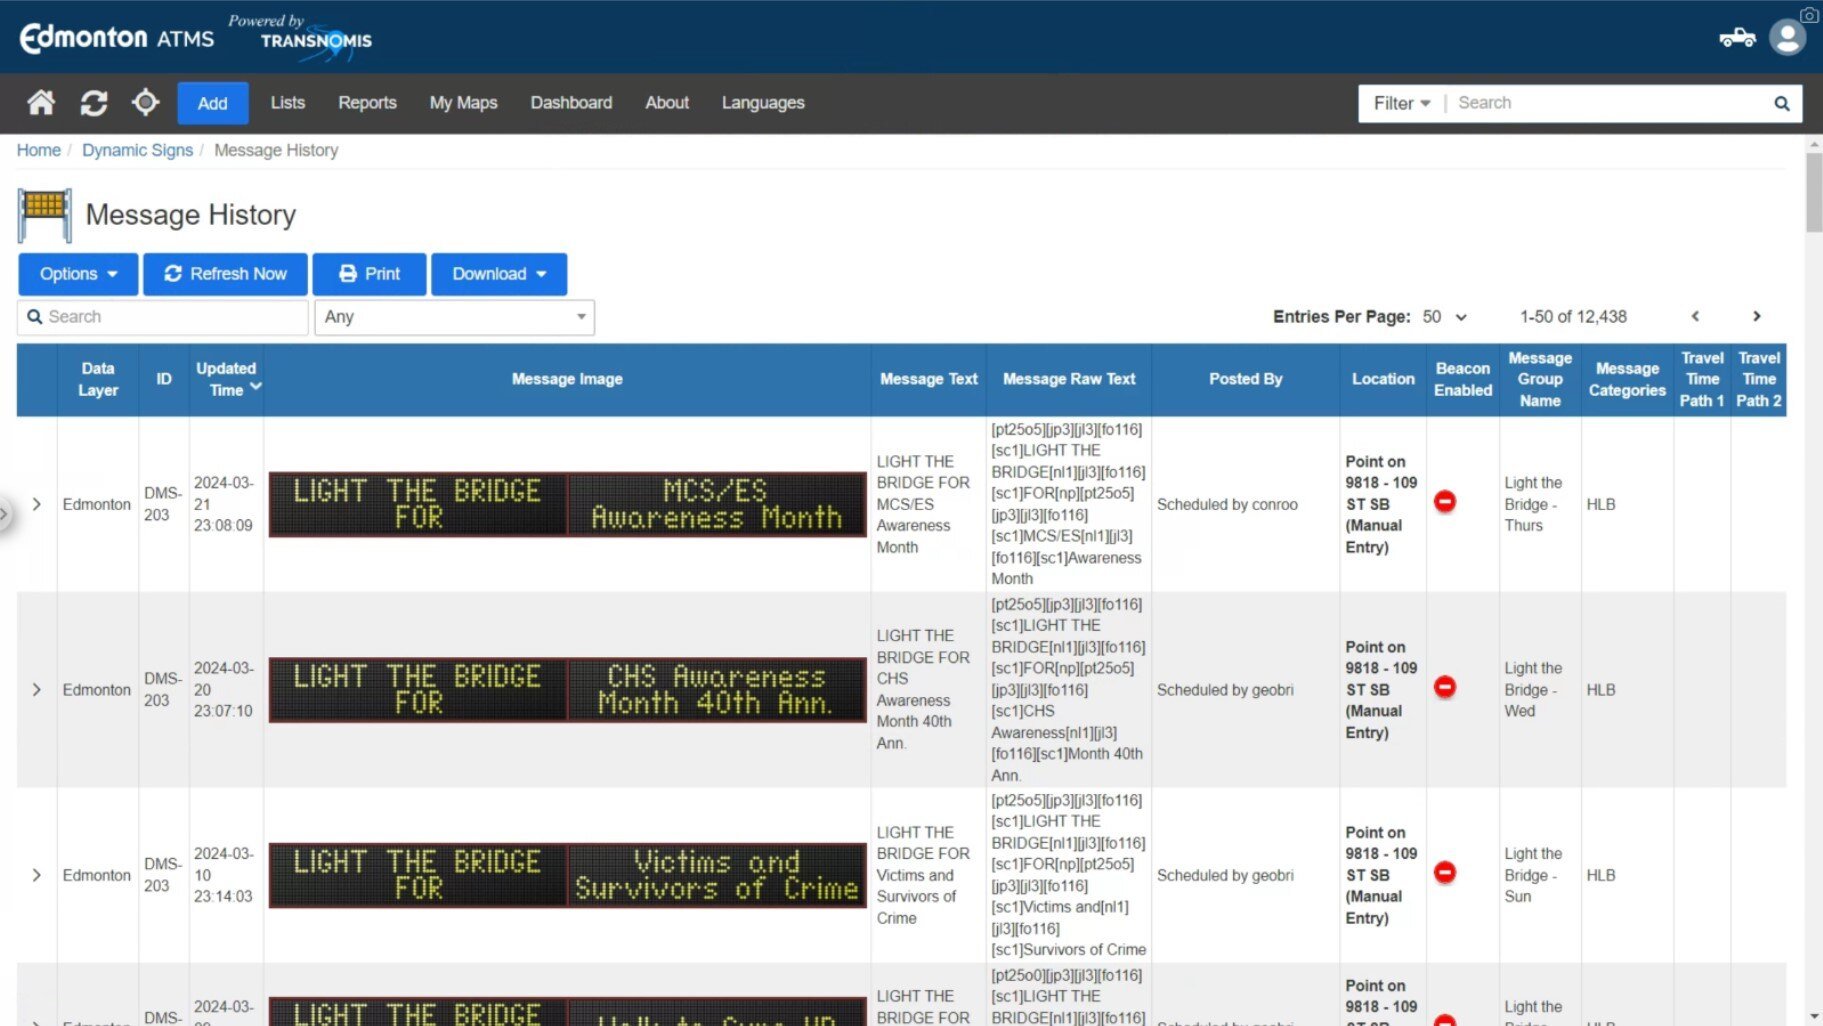Click into the table Search field
1823x1026 pixels.
point(163,317)
